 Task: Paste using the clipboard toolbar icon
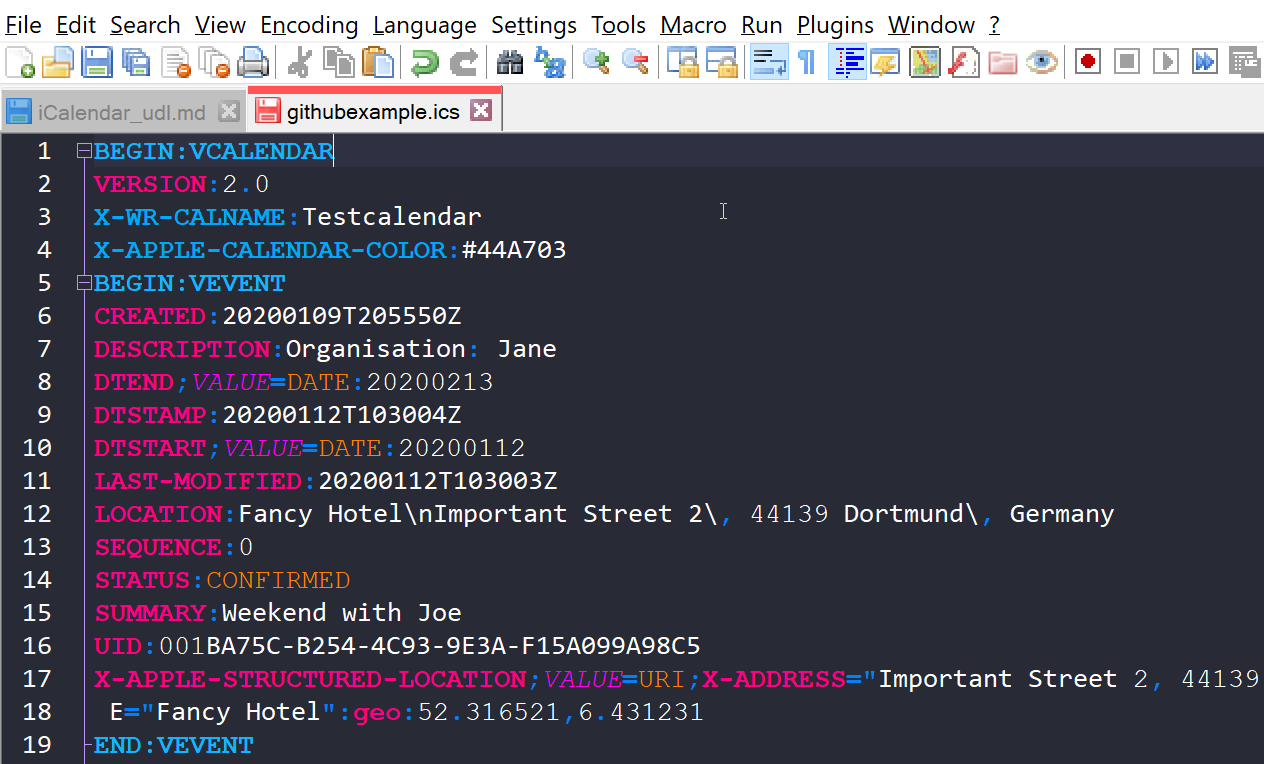(378, 63)
